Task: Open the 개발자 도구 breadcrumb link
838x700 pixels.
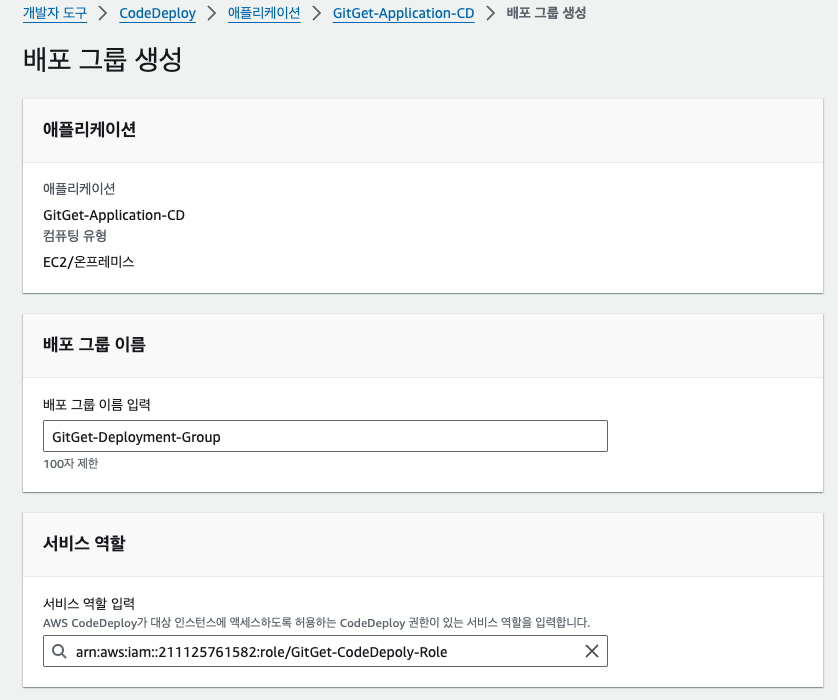Action: (55, 13)
